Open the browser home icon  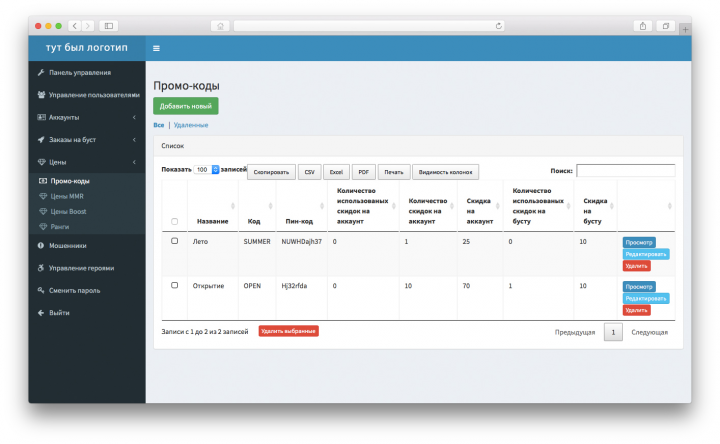tap(220, 26)
